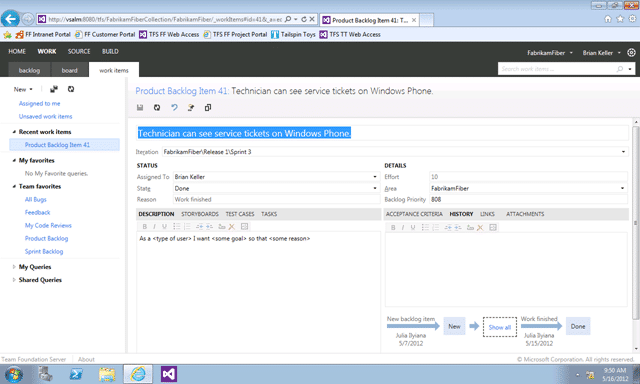Click the icon right of New dropdown
Image resolution: width=640 pixels, height=384 pixels.
[x=54, y=89]
